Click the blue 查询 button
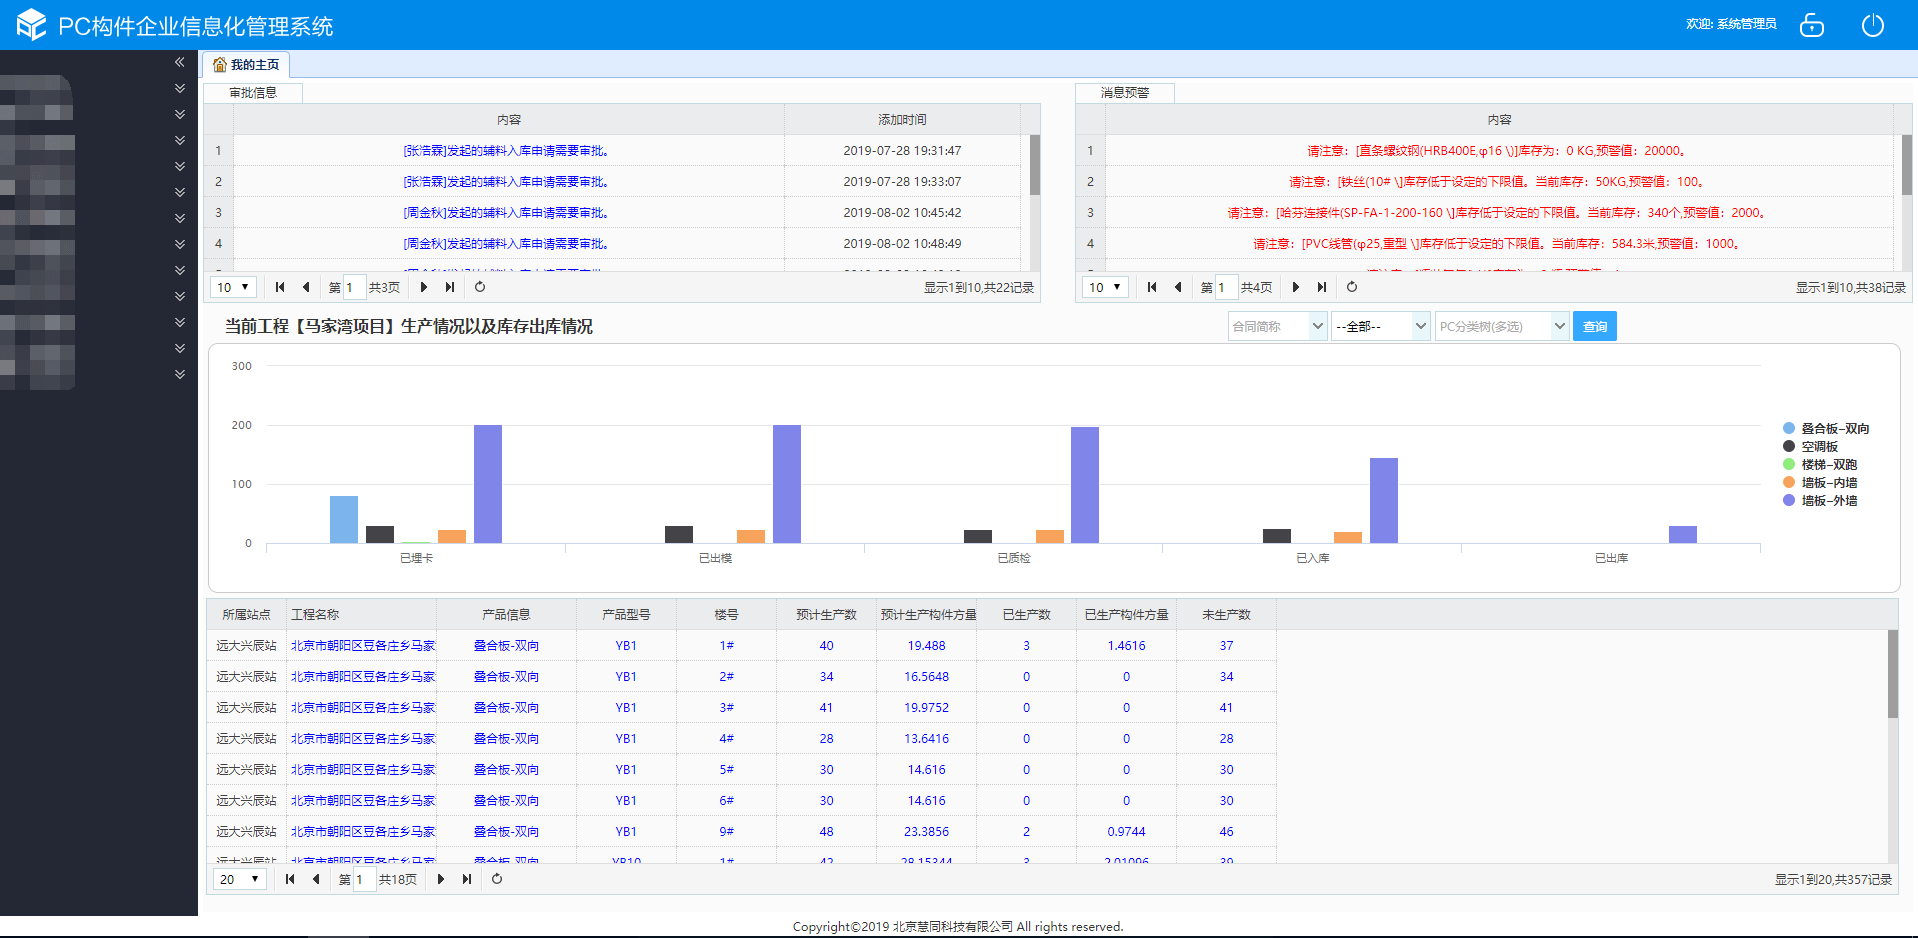This screenshot has width=1918, height=938. 1594,326
